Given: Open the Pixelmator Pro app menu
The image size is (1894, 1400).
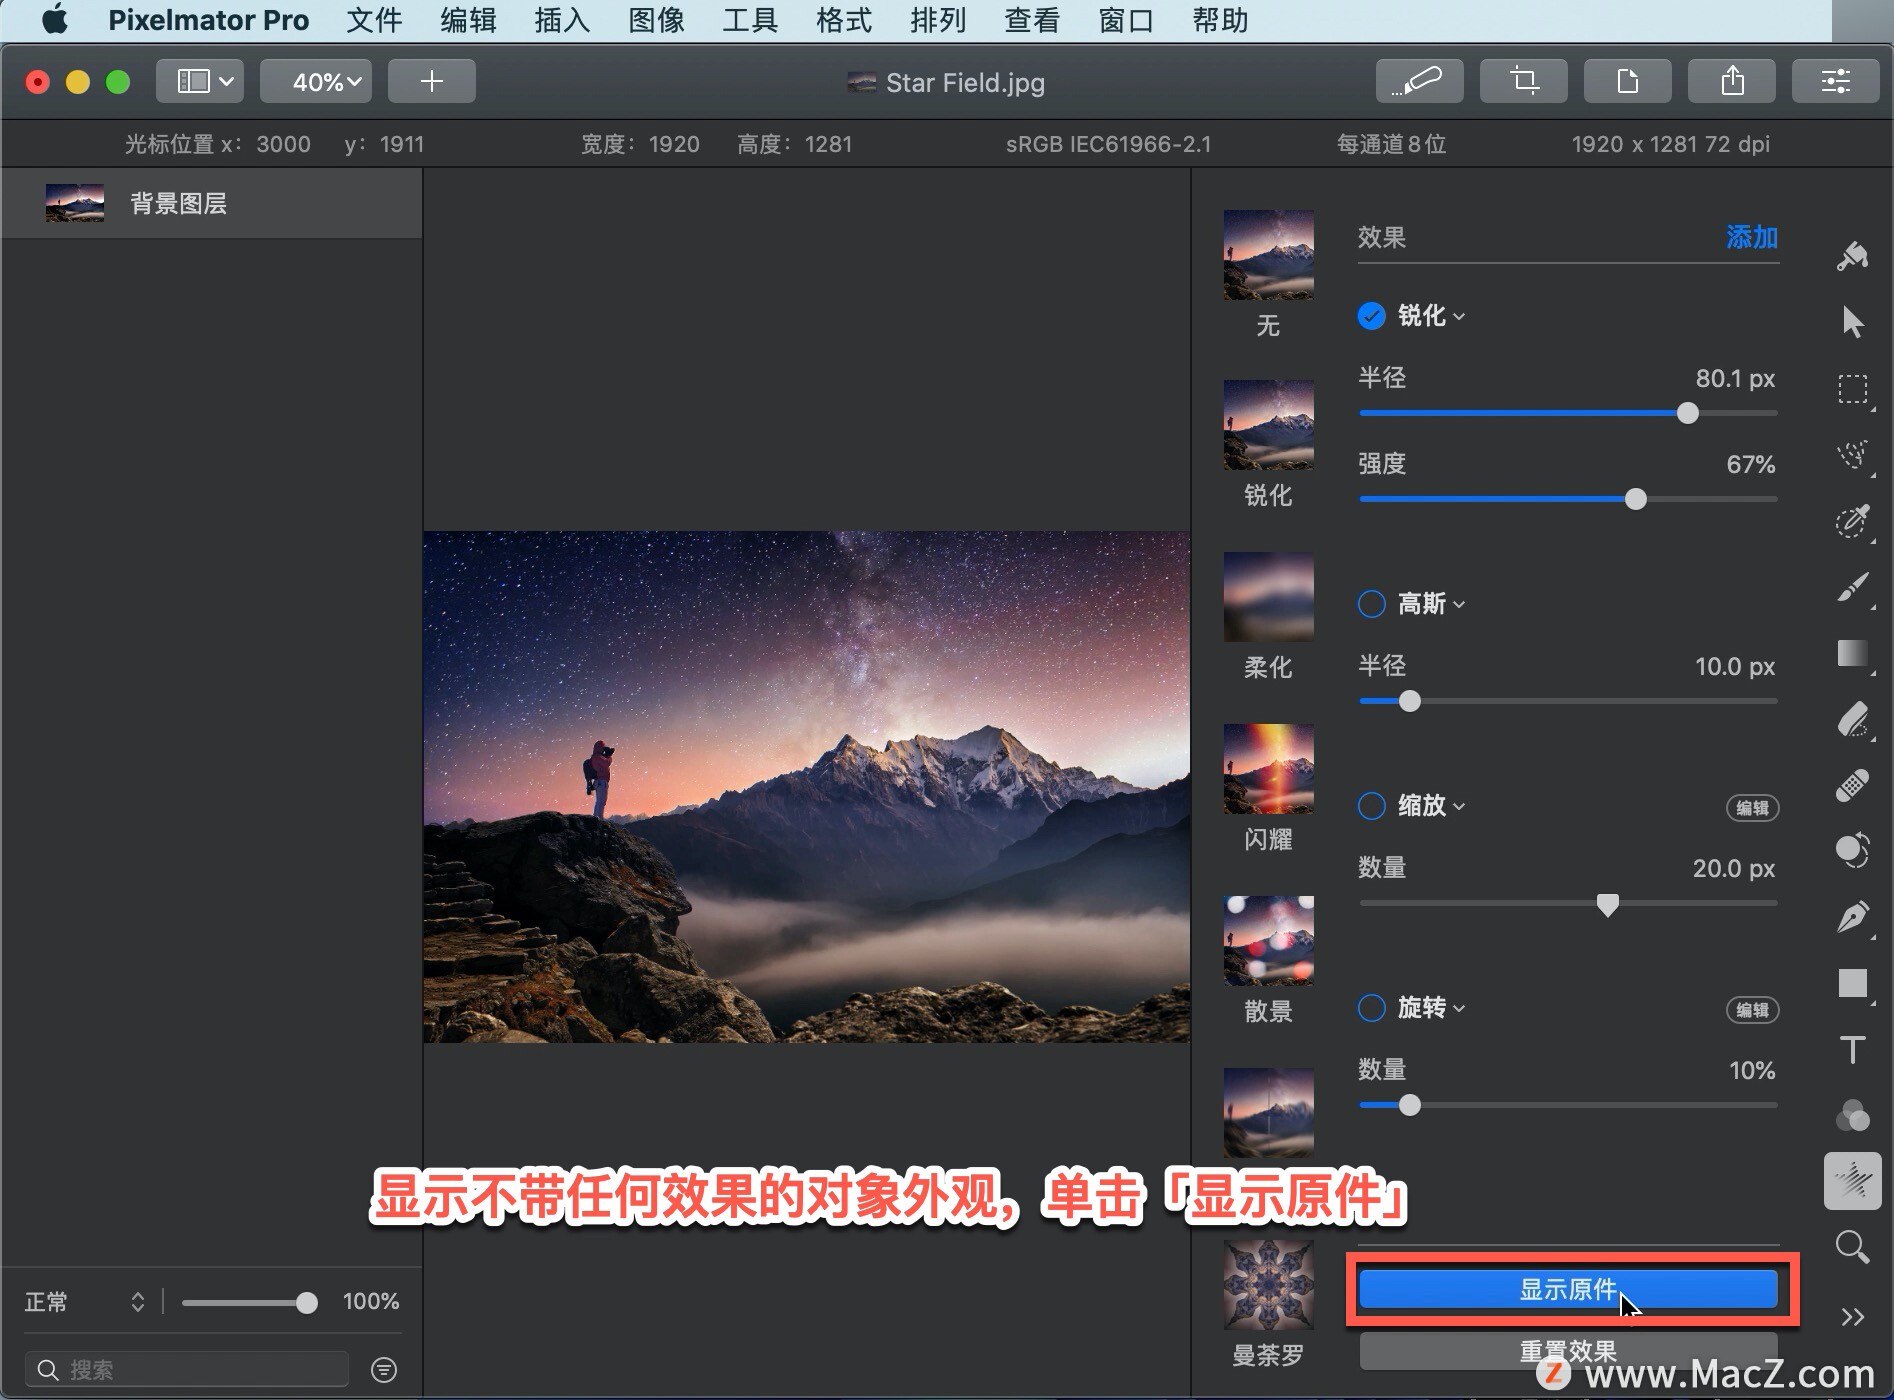Looking at the screenshot, I should pos(208,20).
